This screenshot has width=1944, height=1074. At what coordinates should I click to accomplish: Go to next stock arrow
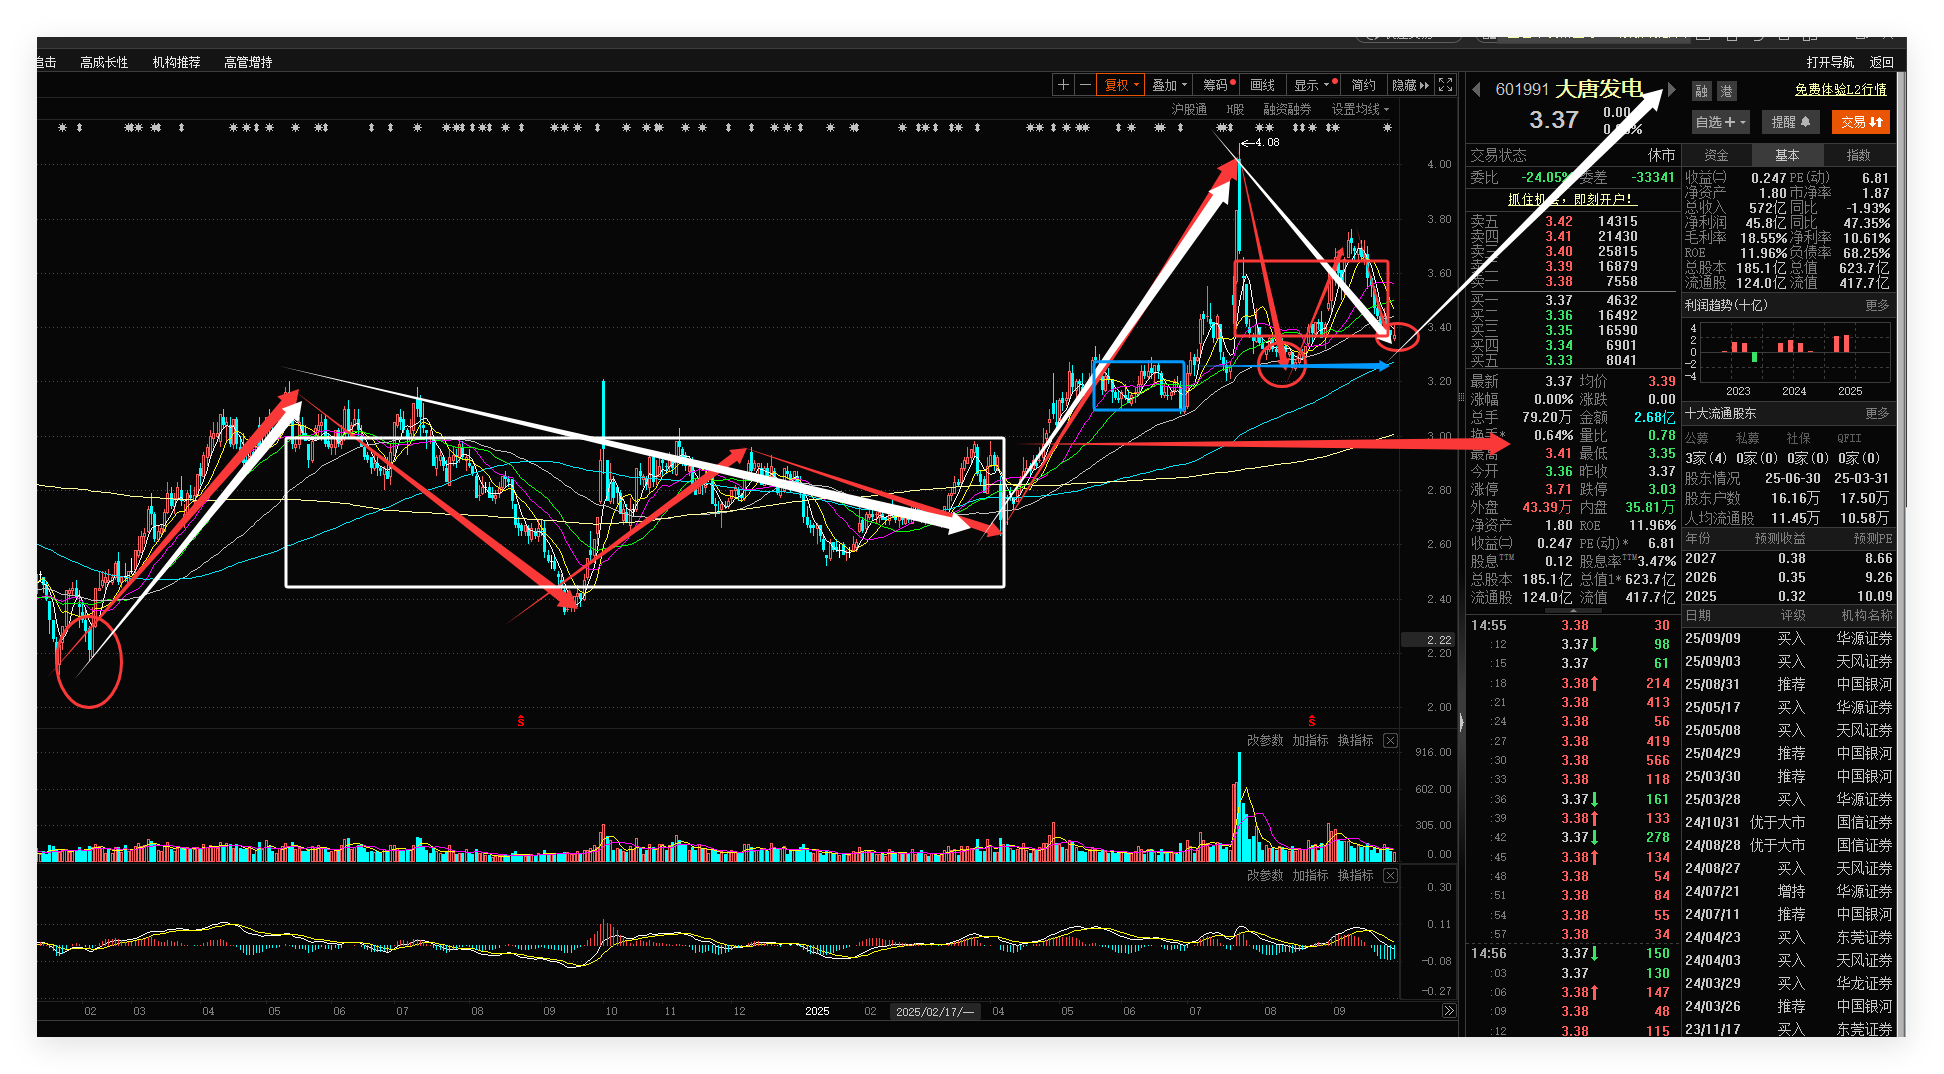click(1671, 89)
